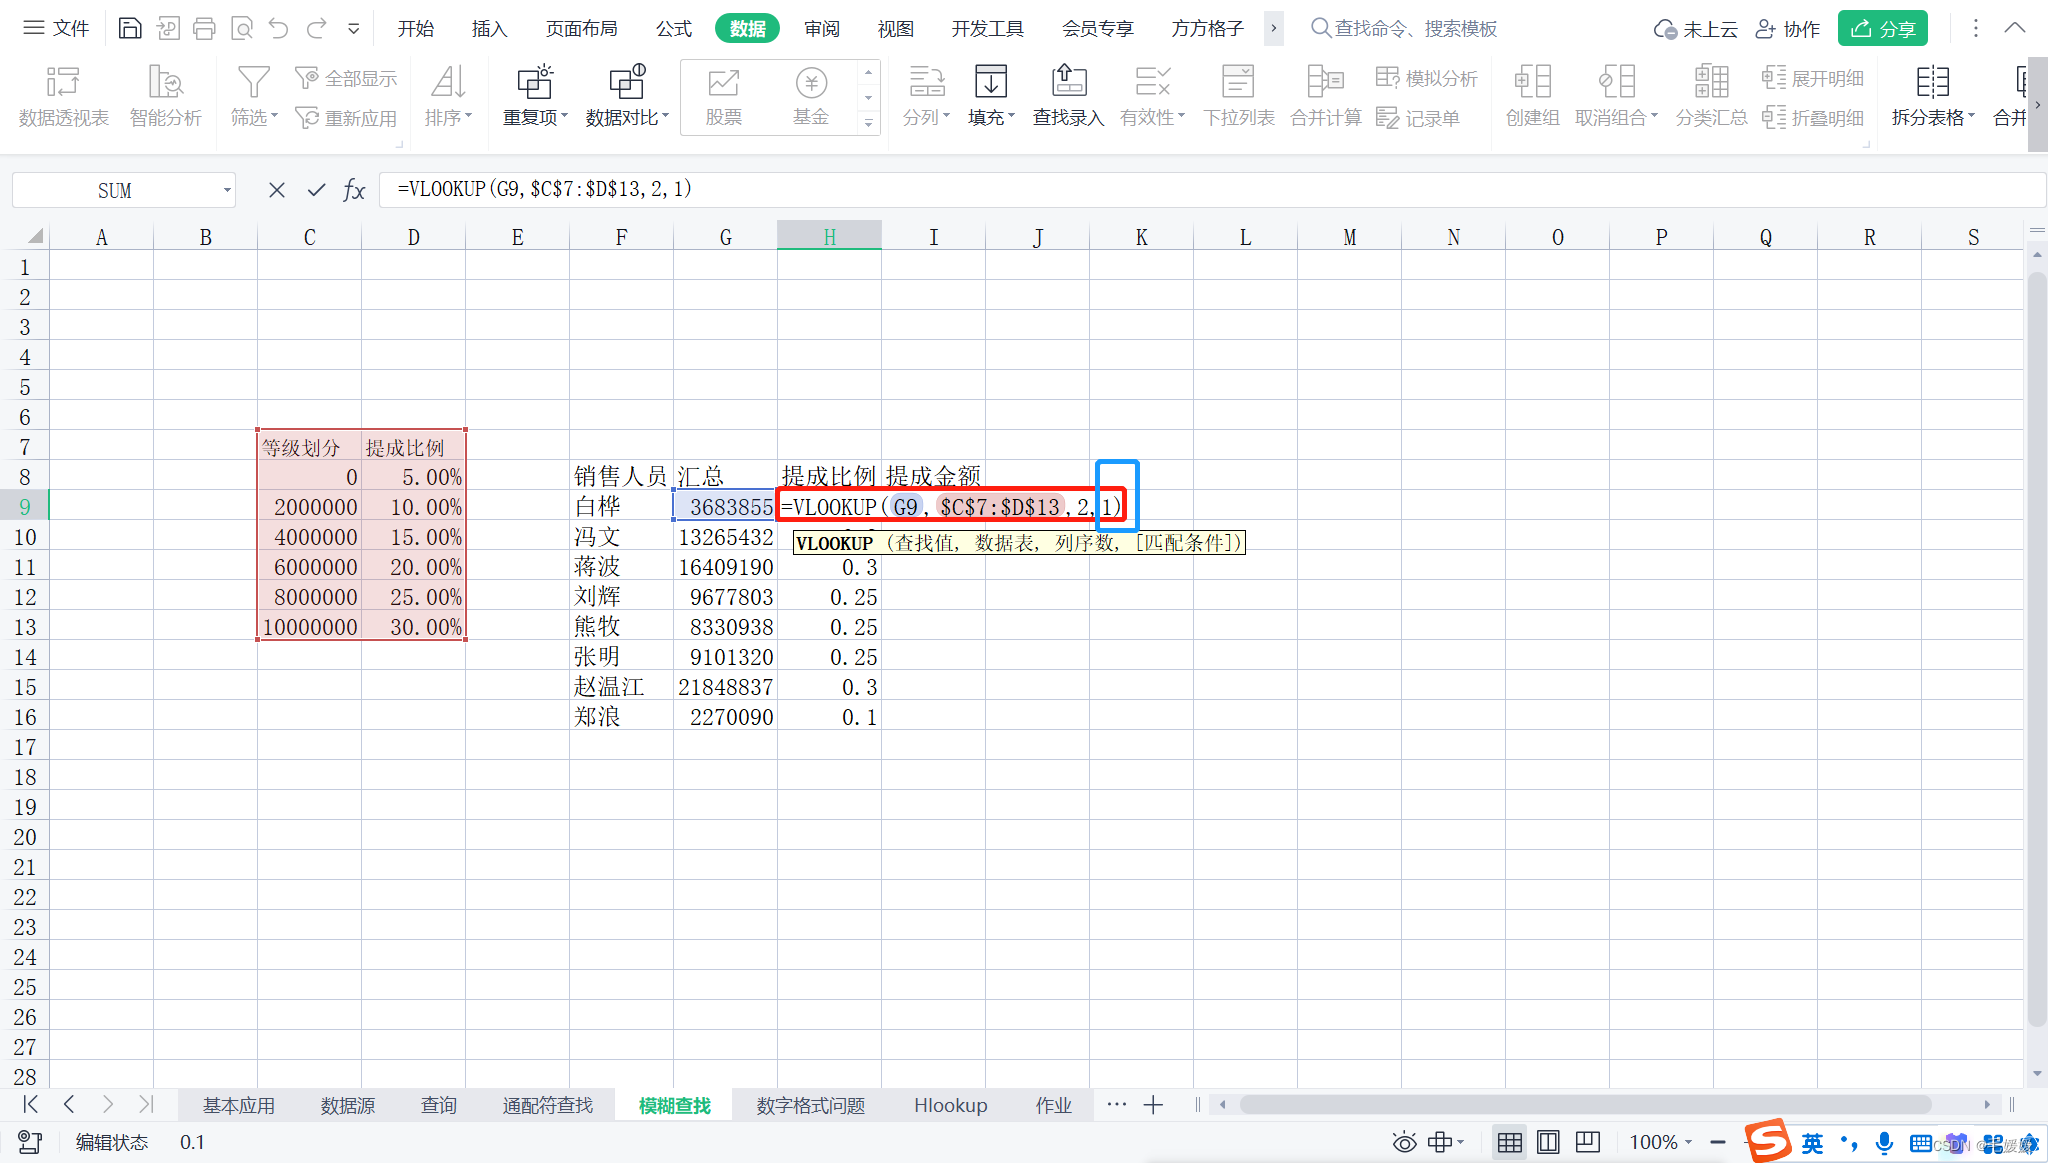Click Collapse Details (折叠明细)
2048x1163 pixels.
coord(1812,118)
